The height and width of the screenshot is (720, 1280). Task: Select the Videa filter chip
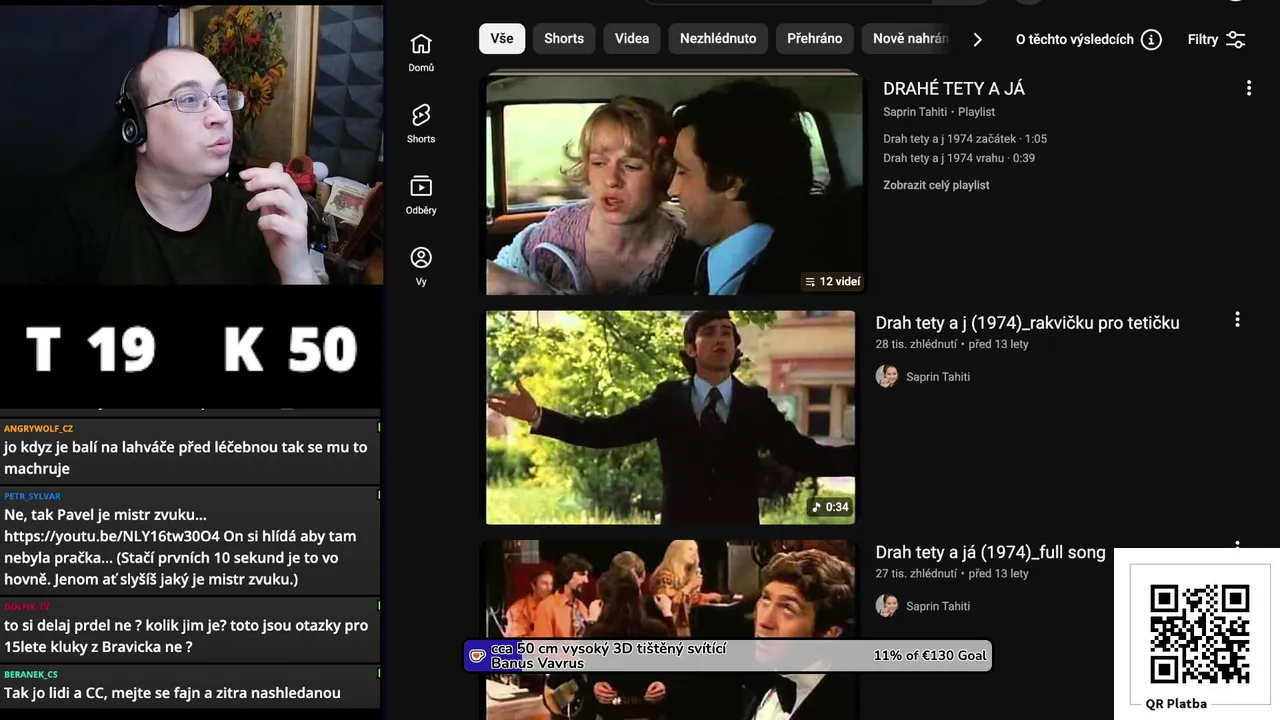click(x=632, y=38)
